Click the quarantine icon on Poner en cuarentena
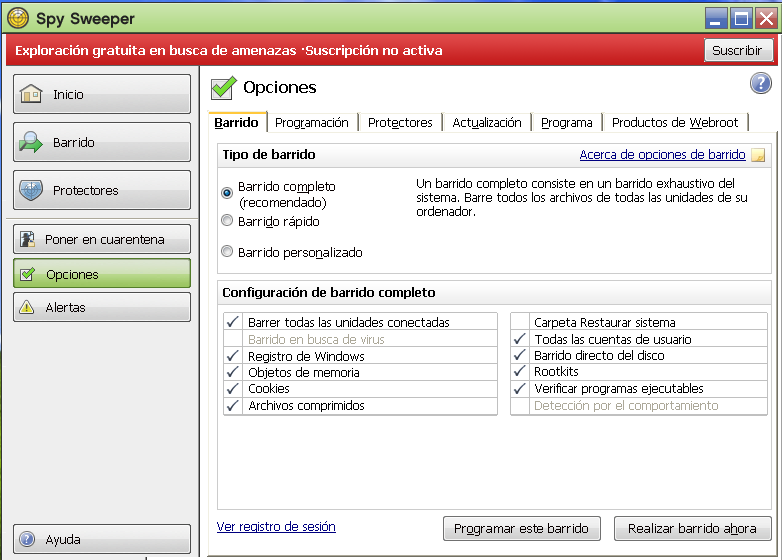This screenshot has width=782, height=560. (x=27, y=239)
